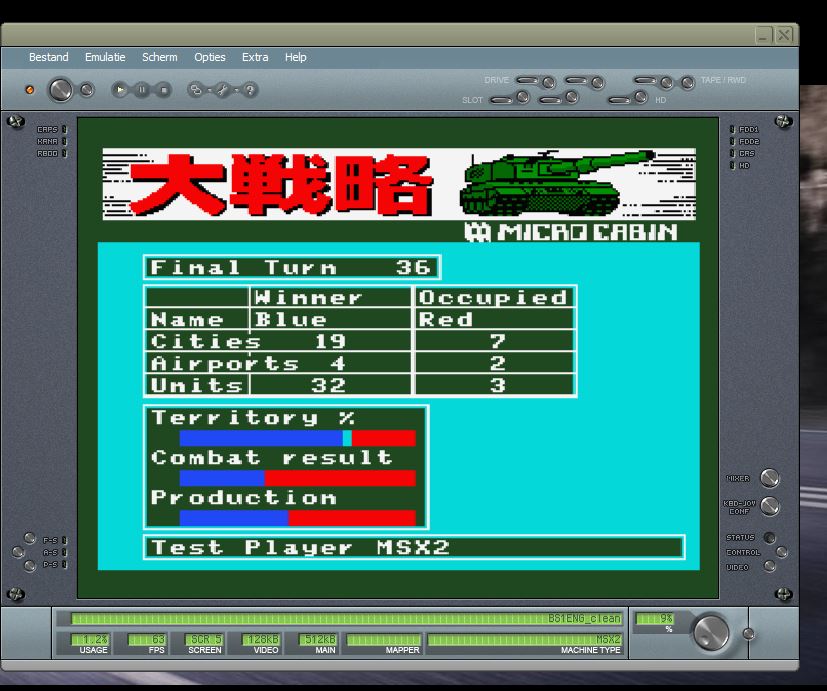Open the Bestand menu
The width and height of the screenshot is (827, 691).
click(x=49, y=57)
